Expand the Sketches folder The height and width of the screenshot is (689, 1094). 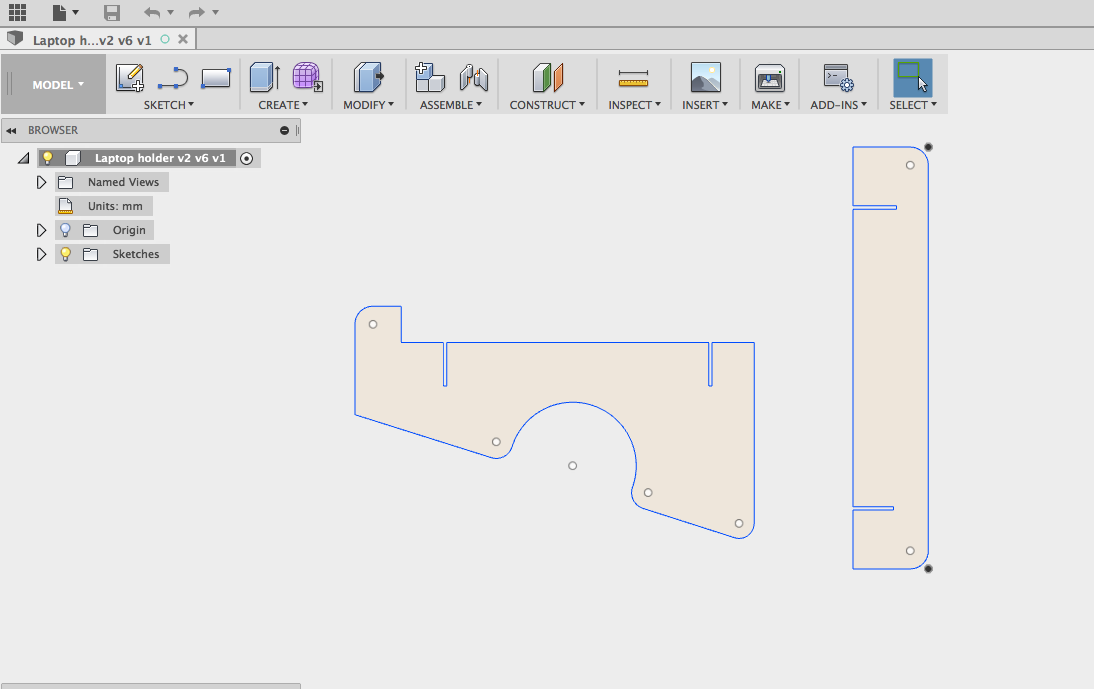point(41,254)
